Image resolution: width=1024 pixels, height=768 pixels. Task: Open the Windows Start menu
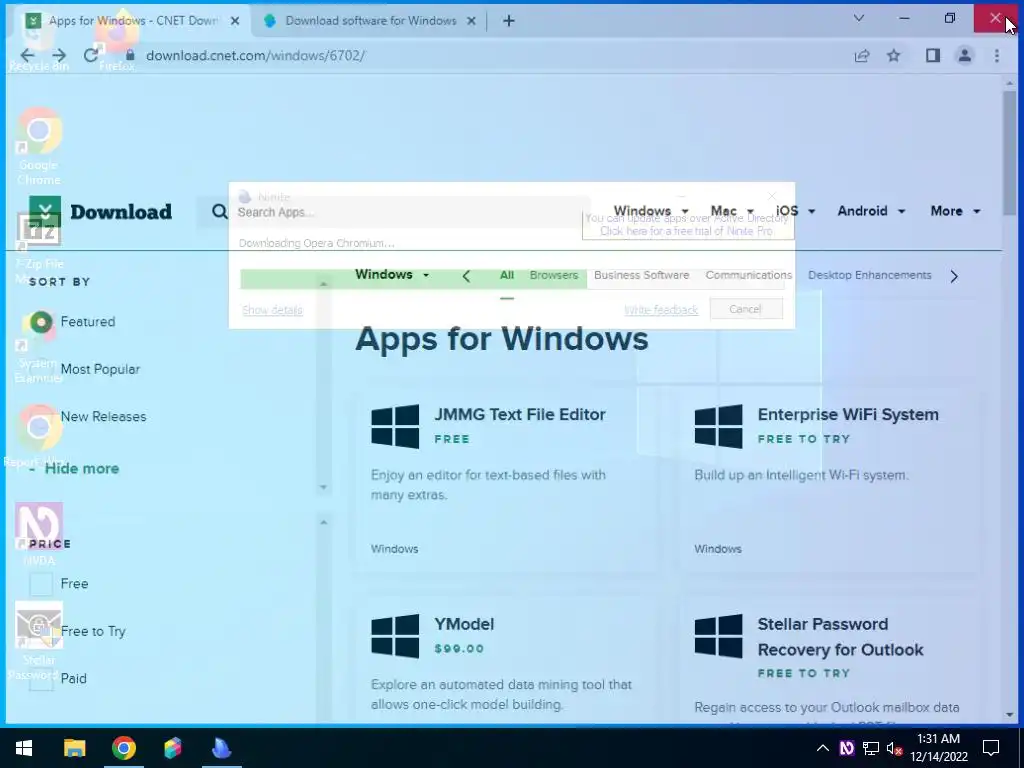tap(24, 748)
